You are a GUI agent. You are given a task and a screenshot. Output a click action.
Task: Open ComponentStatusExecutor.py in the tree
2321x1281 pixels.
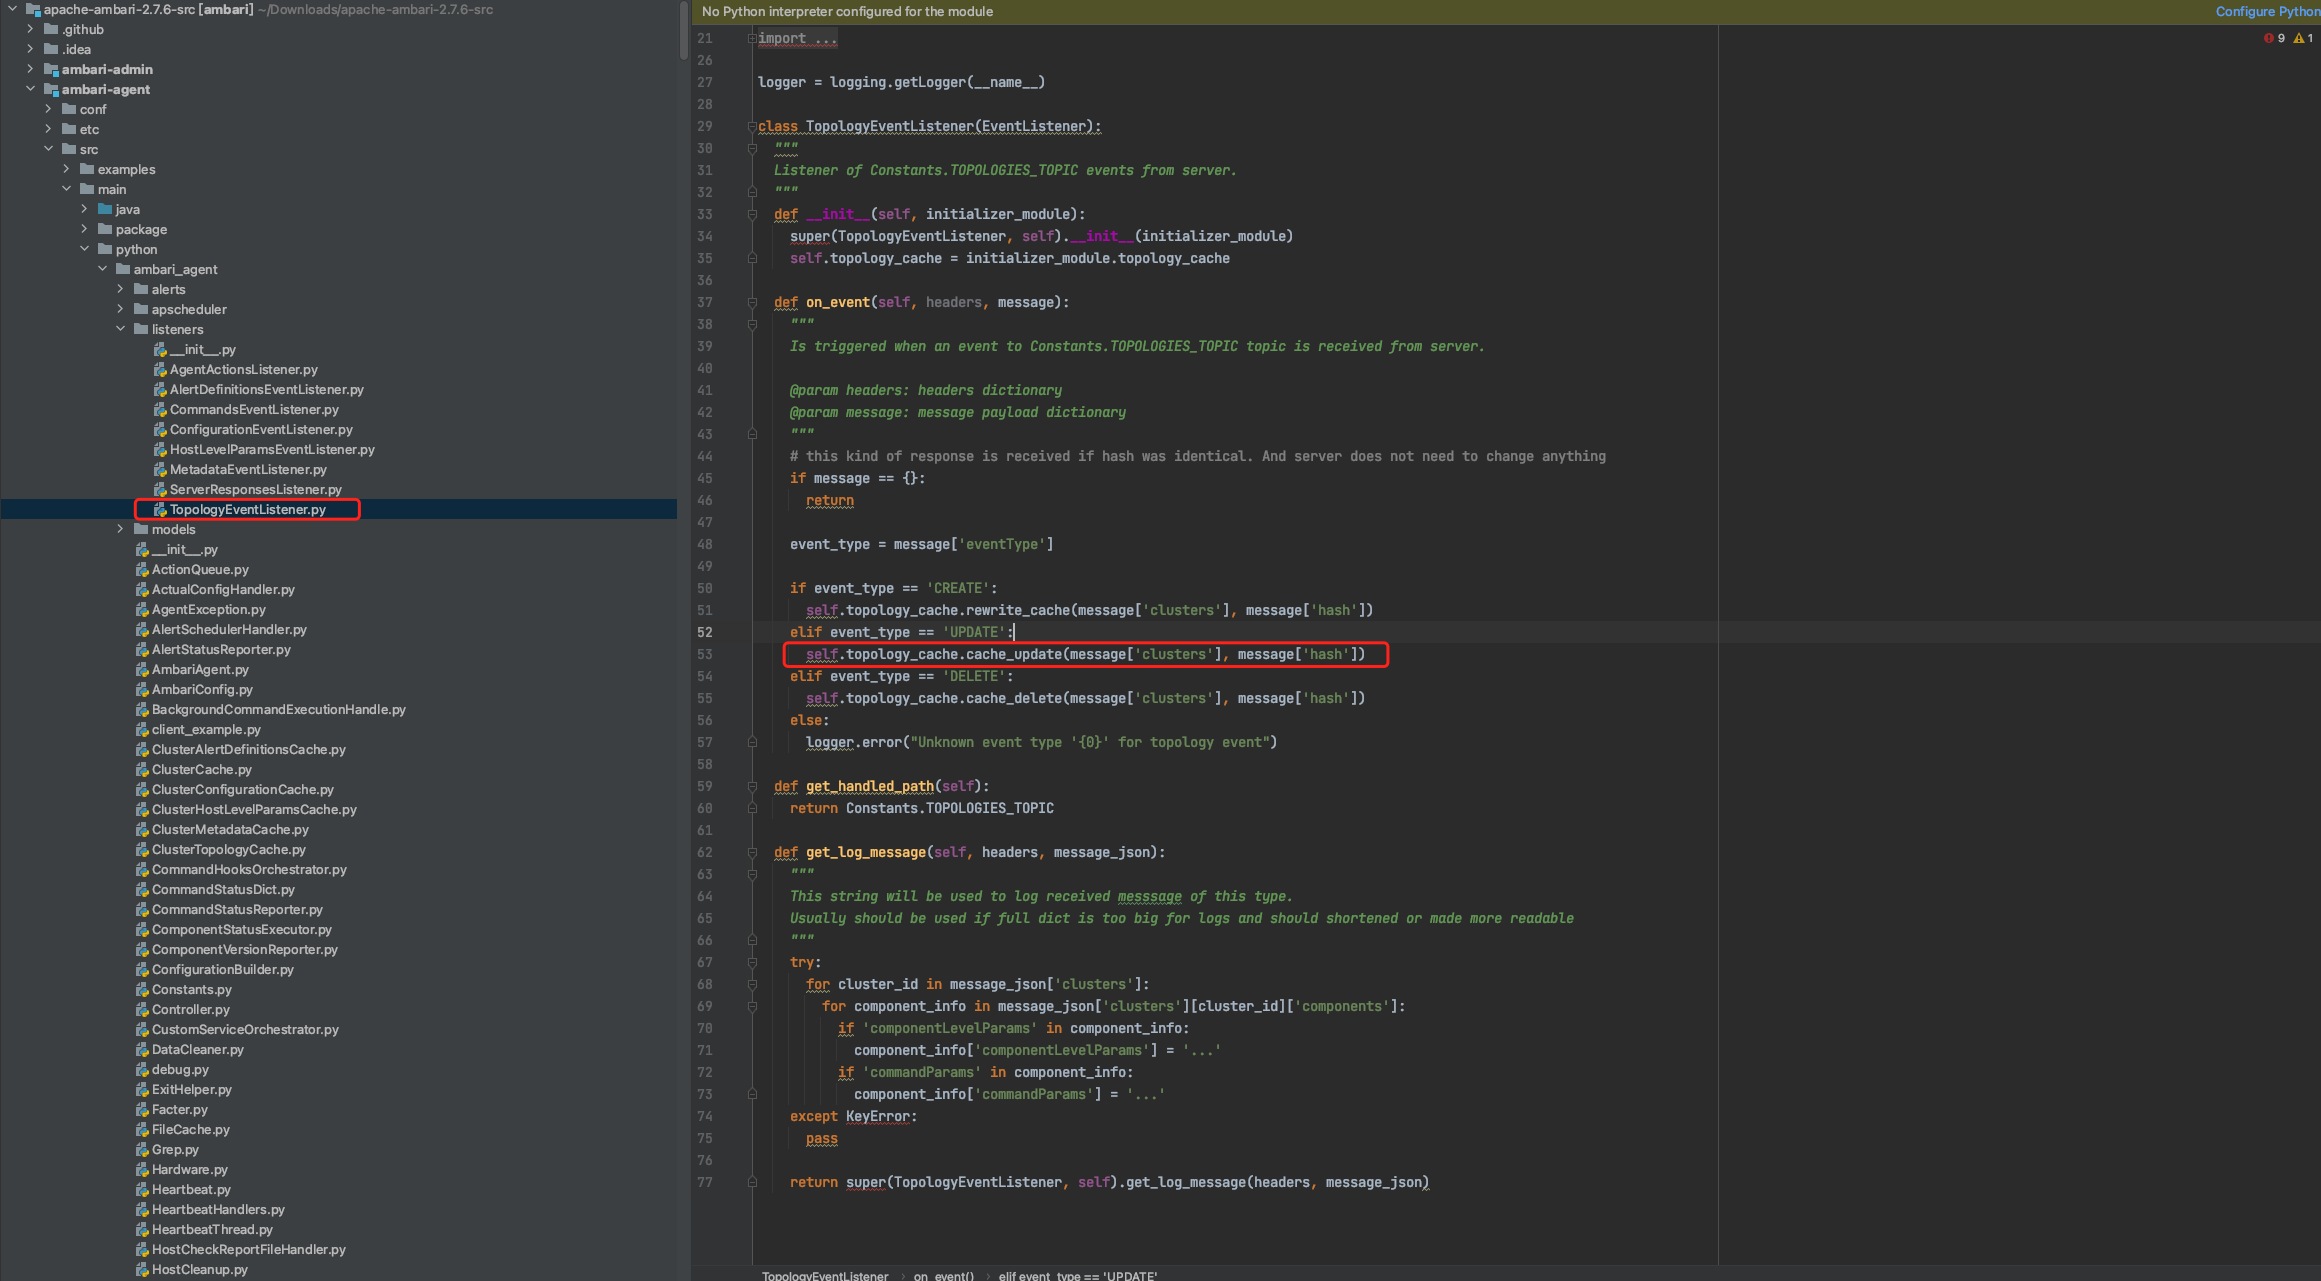[241, 930]
